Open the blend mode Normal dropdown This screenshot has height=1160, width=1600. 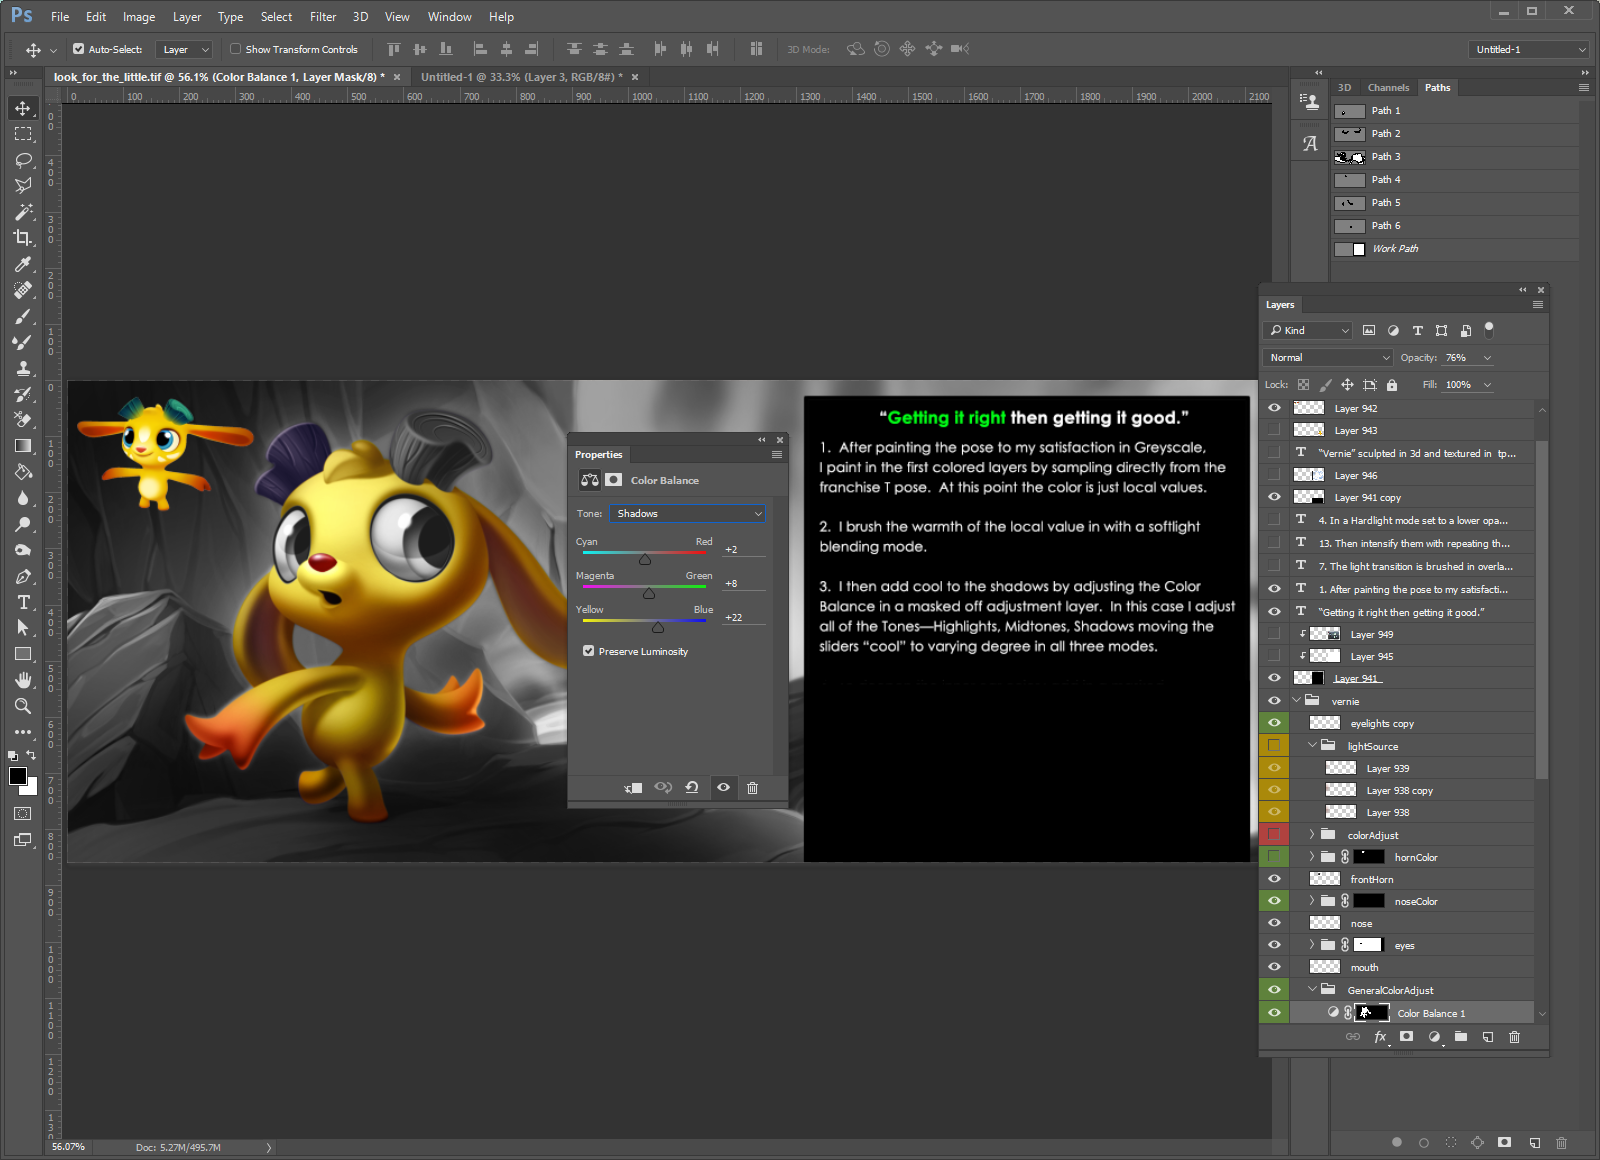pyautogui.click(x=1328, y=358)
